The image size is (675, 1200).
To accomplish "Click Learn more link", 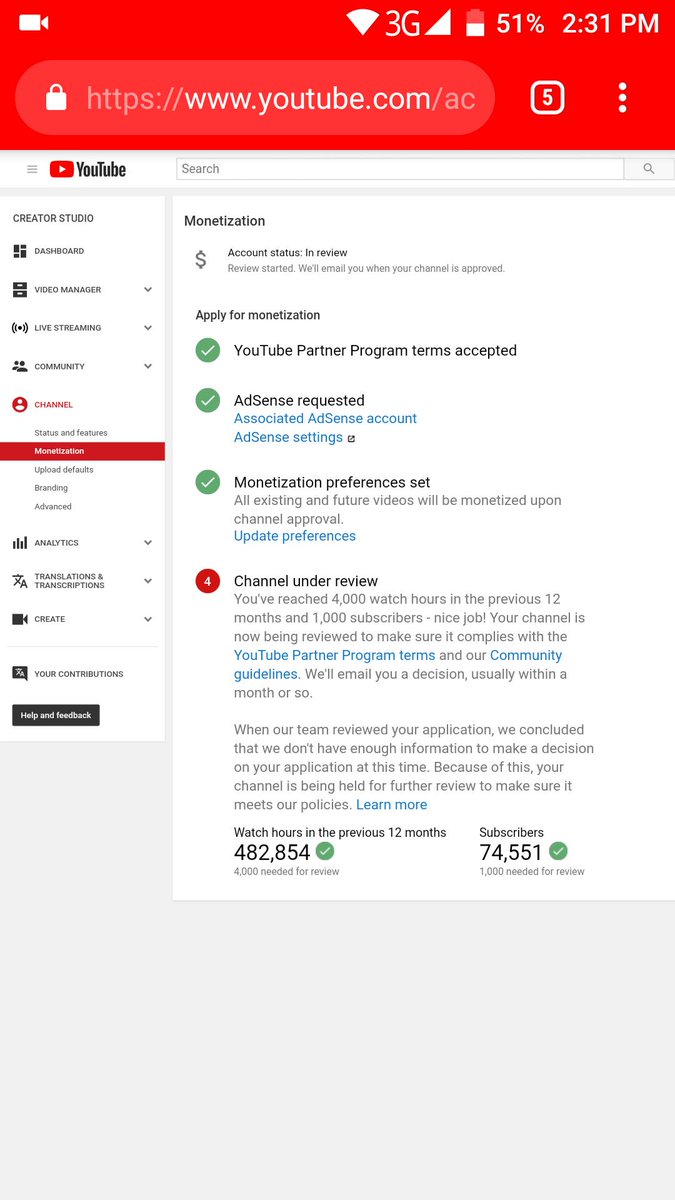I will [x=392, y=804].
